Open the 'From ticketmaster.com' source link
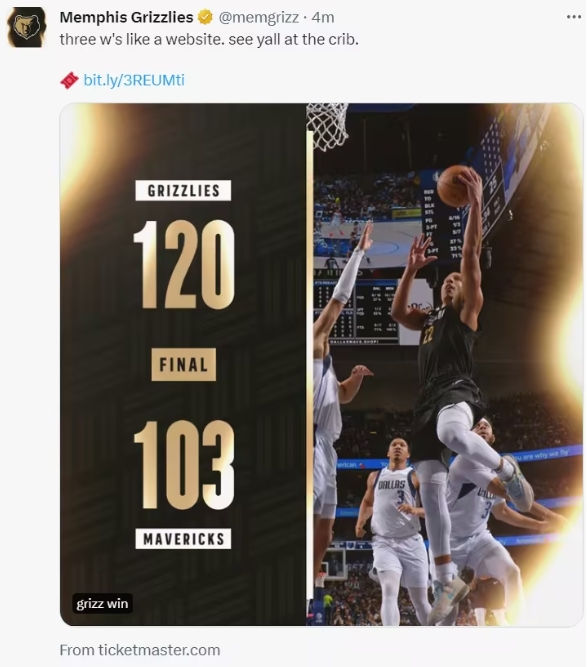587x667 pixels. point(140,650)
